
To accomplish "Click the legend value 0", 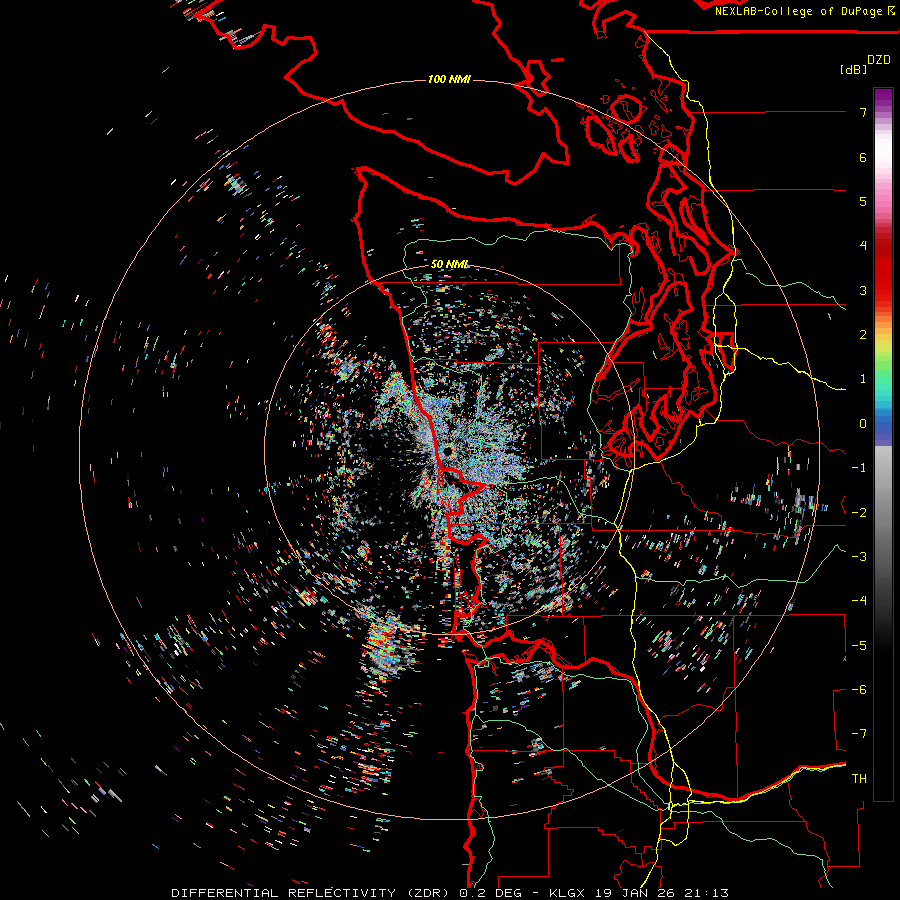I will (x=863, y=424).
